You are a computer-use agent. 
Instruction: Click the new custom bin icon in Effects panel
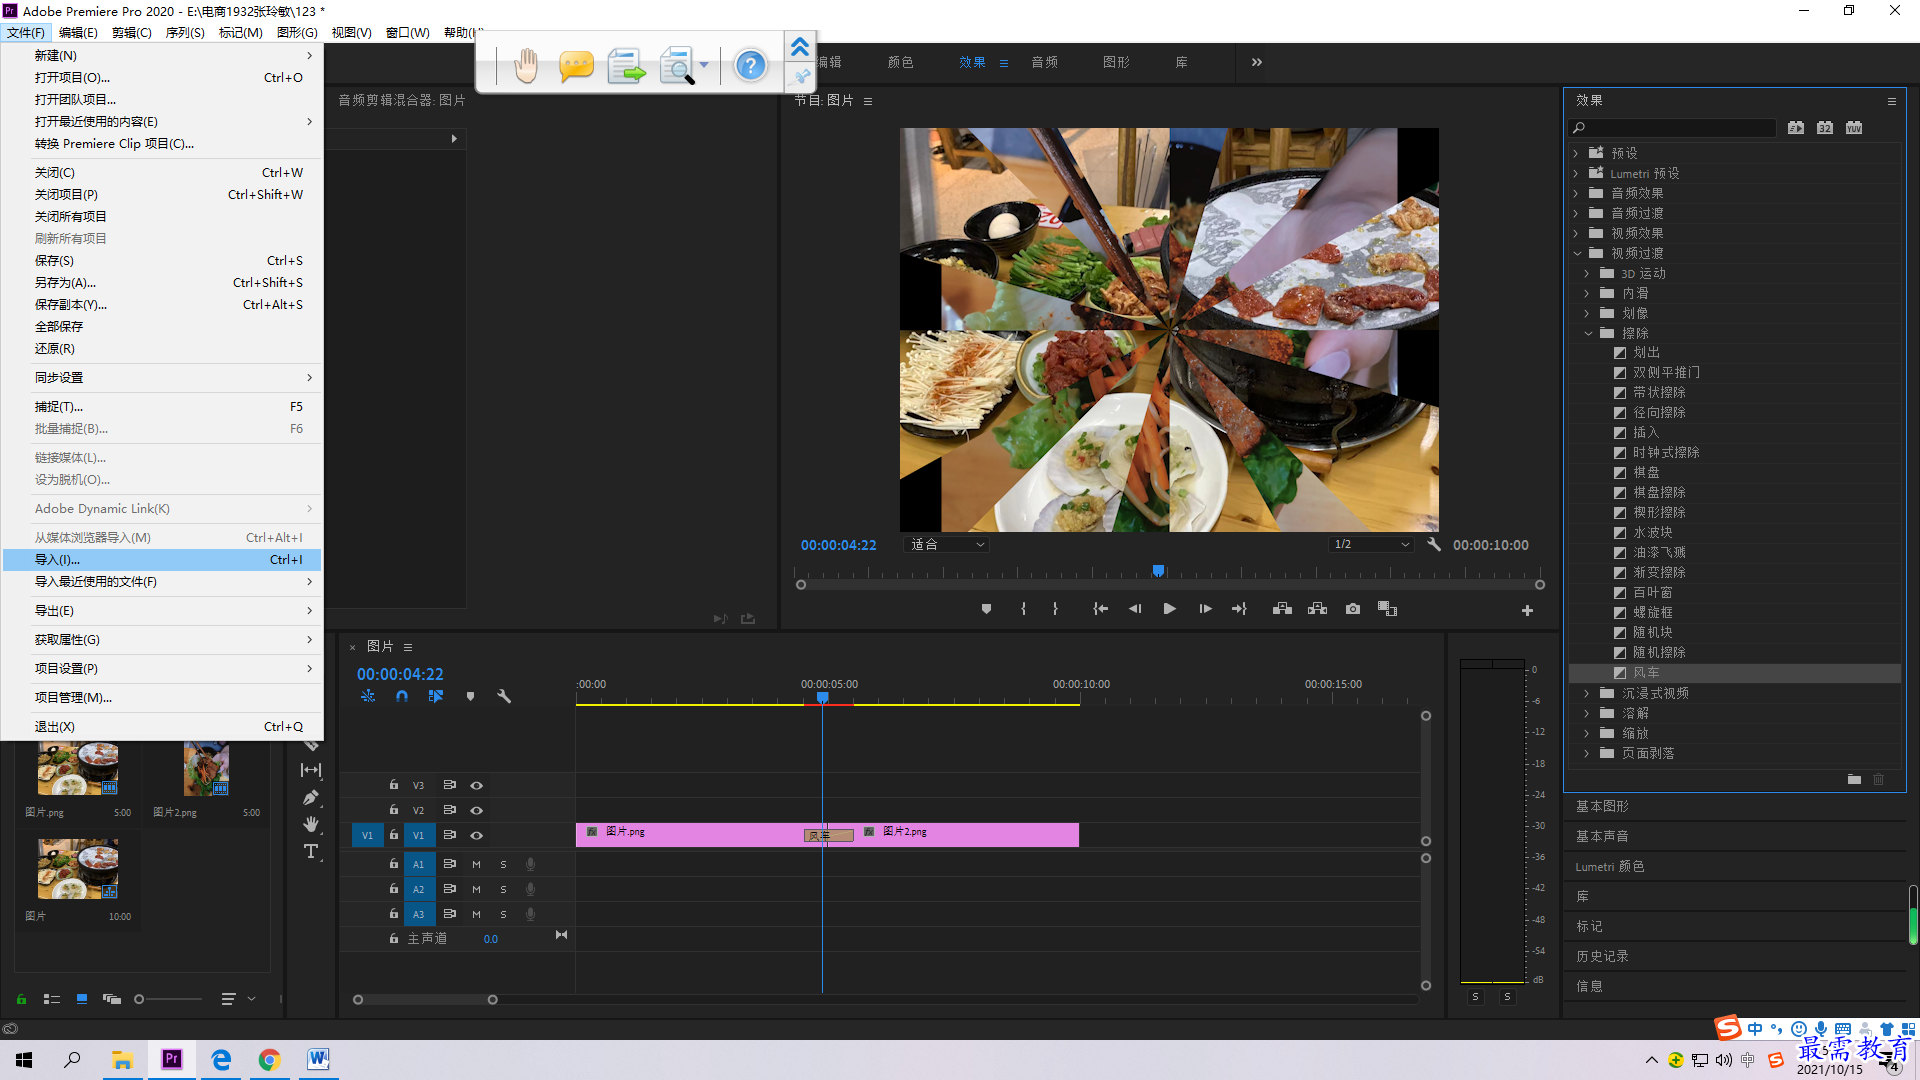(1854, 779)
